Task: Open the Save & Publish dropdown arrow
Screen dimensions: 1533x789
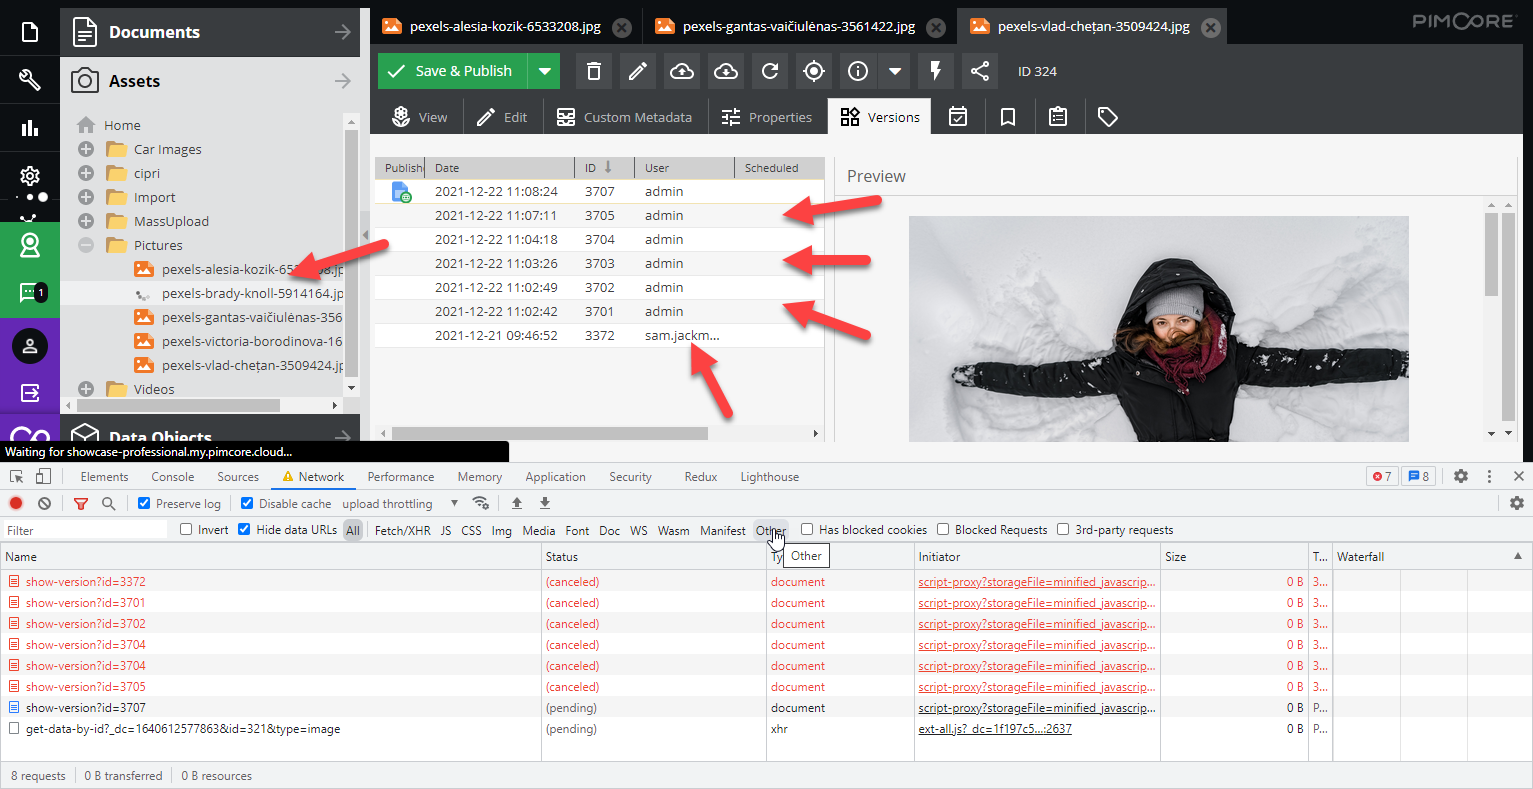Action: [x=544, y=71]
